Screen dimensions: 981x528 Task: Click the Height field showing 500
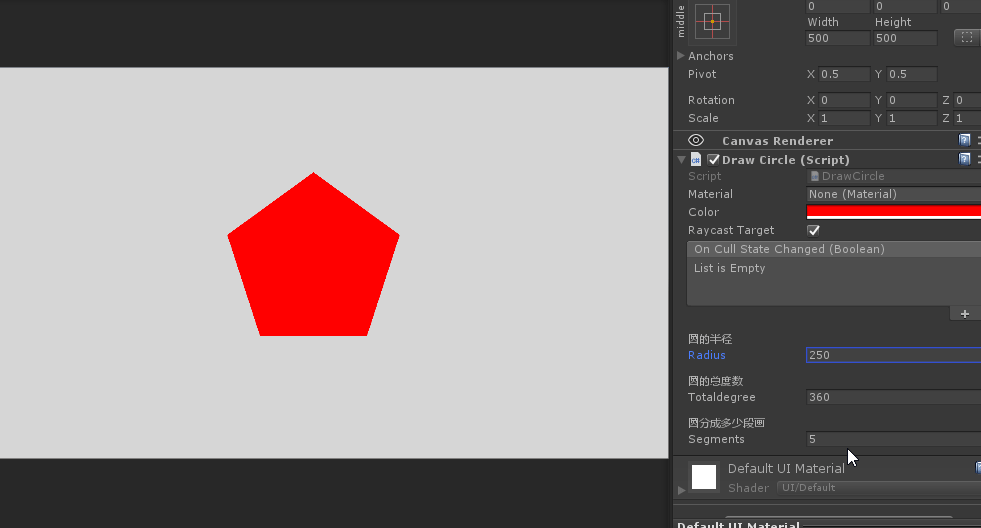coord(905,38)
